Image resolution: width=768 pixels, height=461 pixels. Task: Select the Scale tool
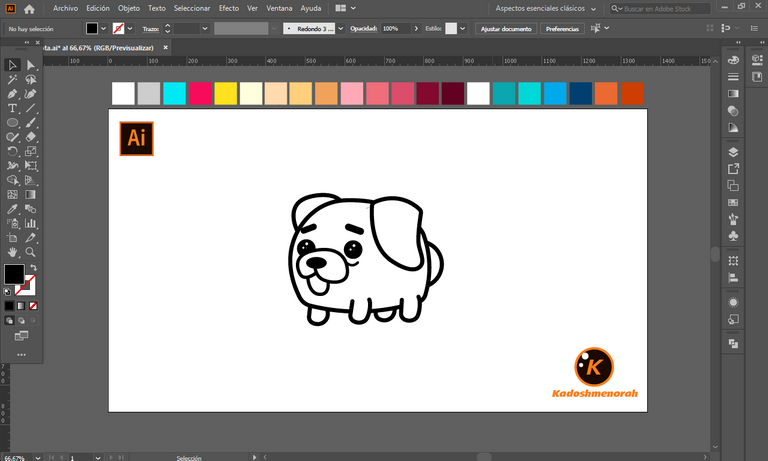tap(30, 151)
